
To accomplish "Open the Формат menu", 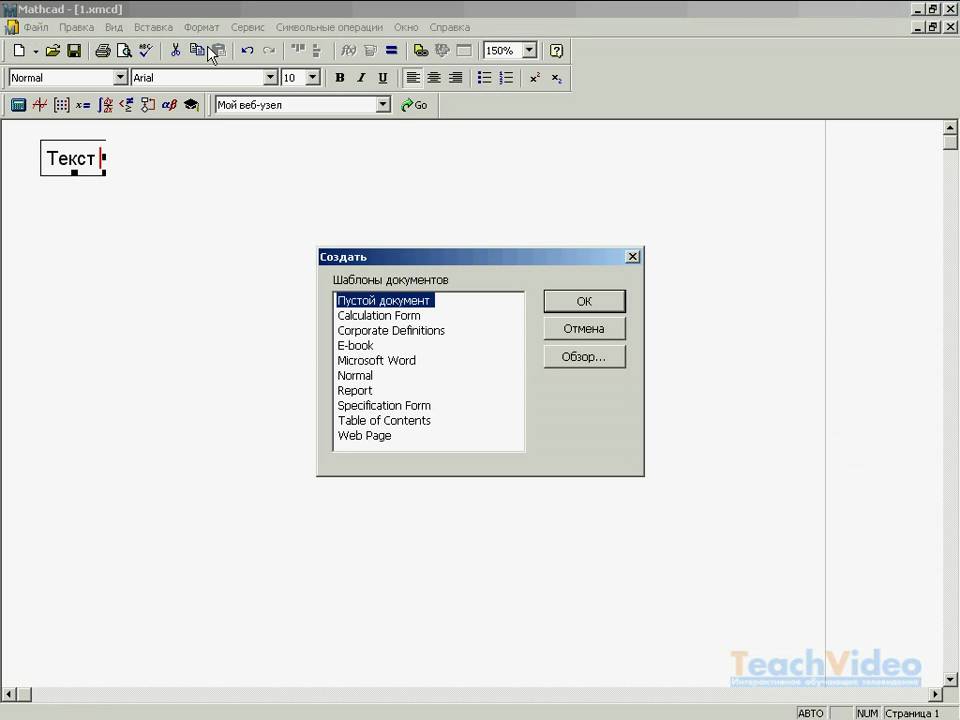I will (201, 28).
